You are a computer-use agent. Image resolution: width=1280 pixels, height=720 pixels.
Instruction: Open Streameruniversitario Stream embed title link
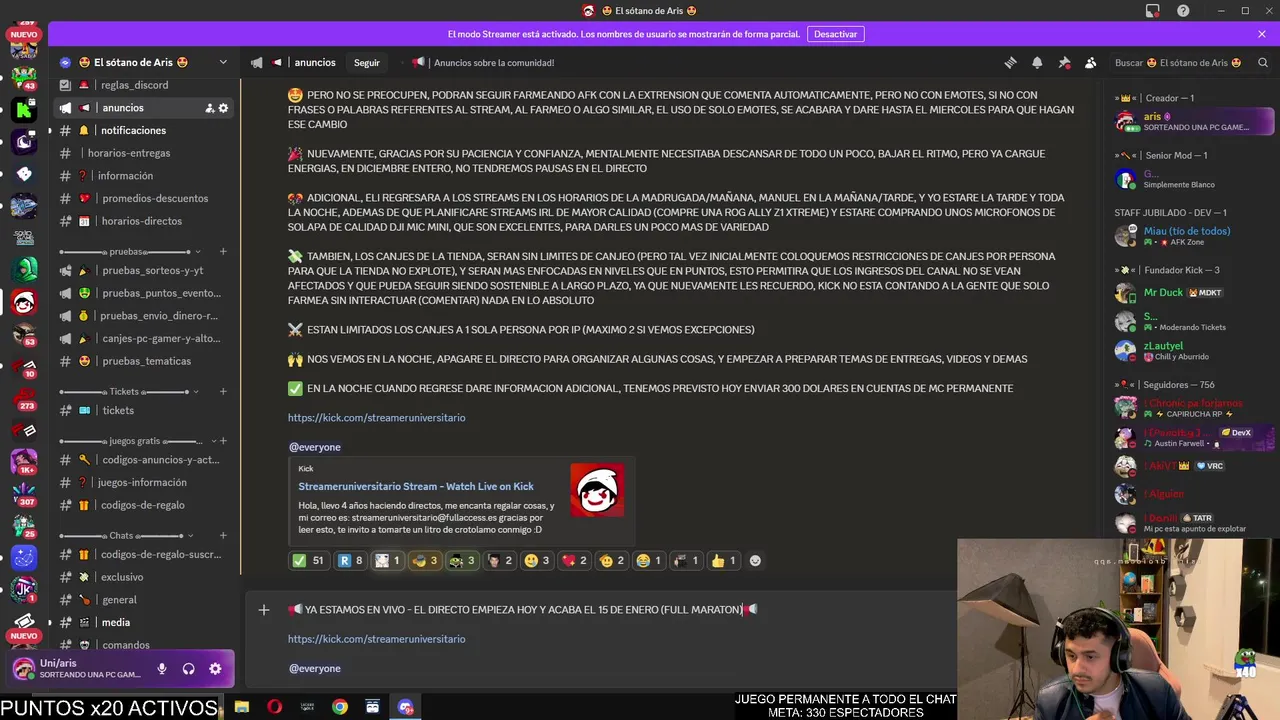coord(416,486)
